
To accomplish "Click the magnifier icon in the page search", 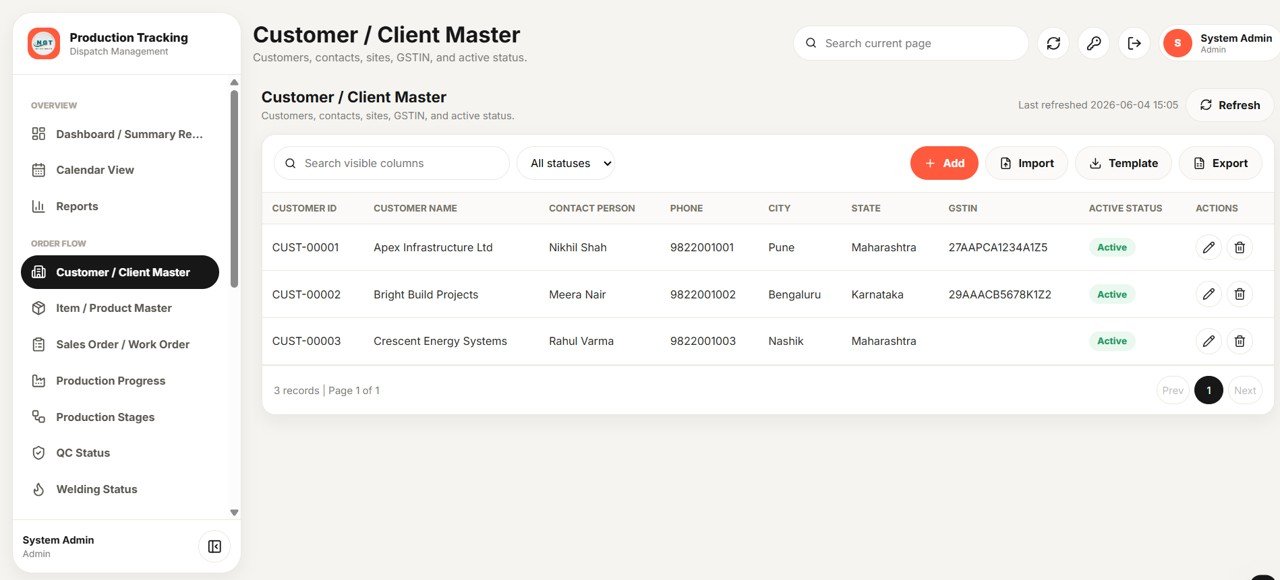I will [x=811, y=43].
